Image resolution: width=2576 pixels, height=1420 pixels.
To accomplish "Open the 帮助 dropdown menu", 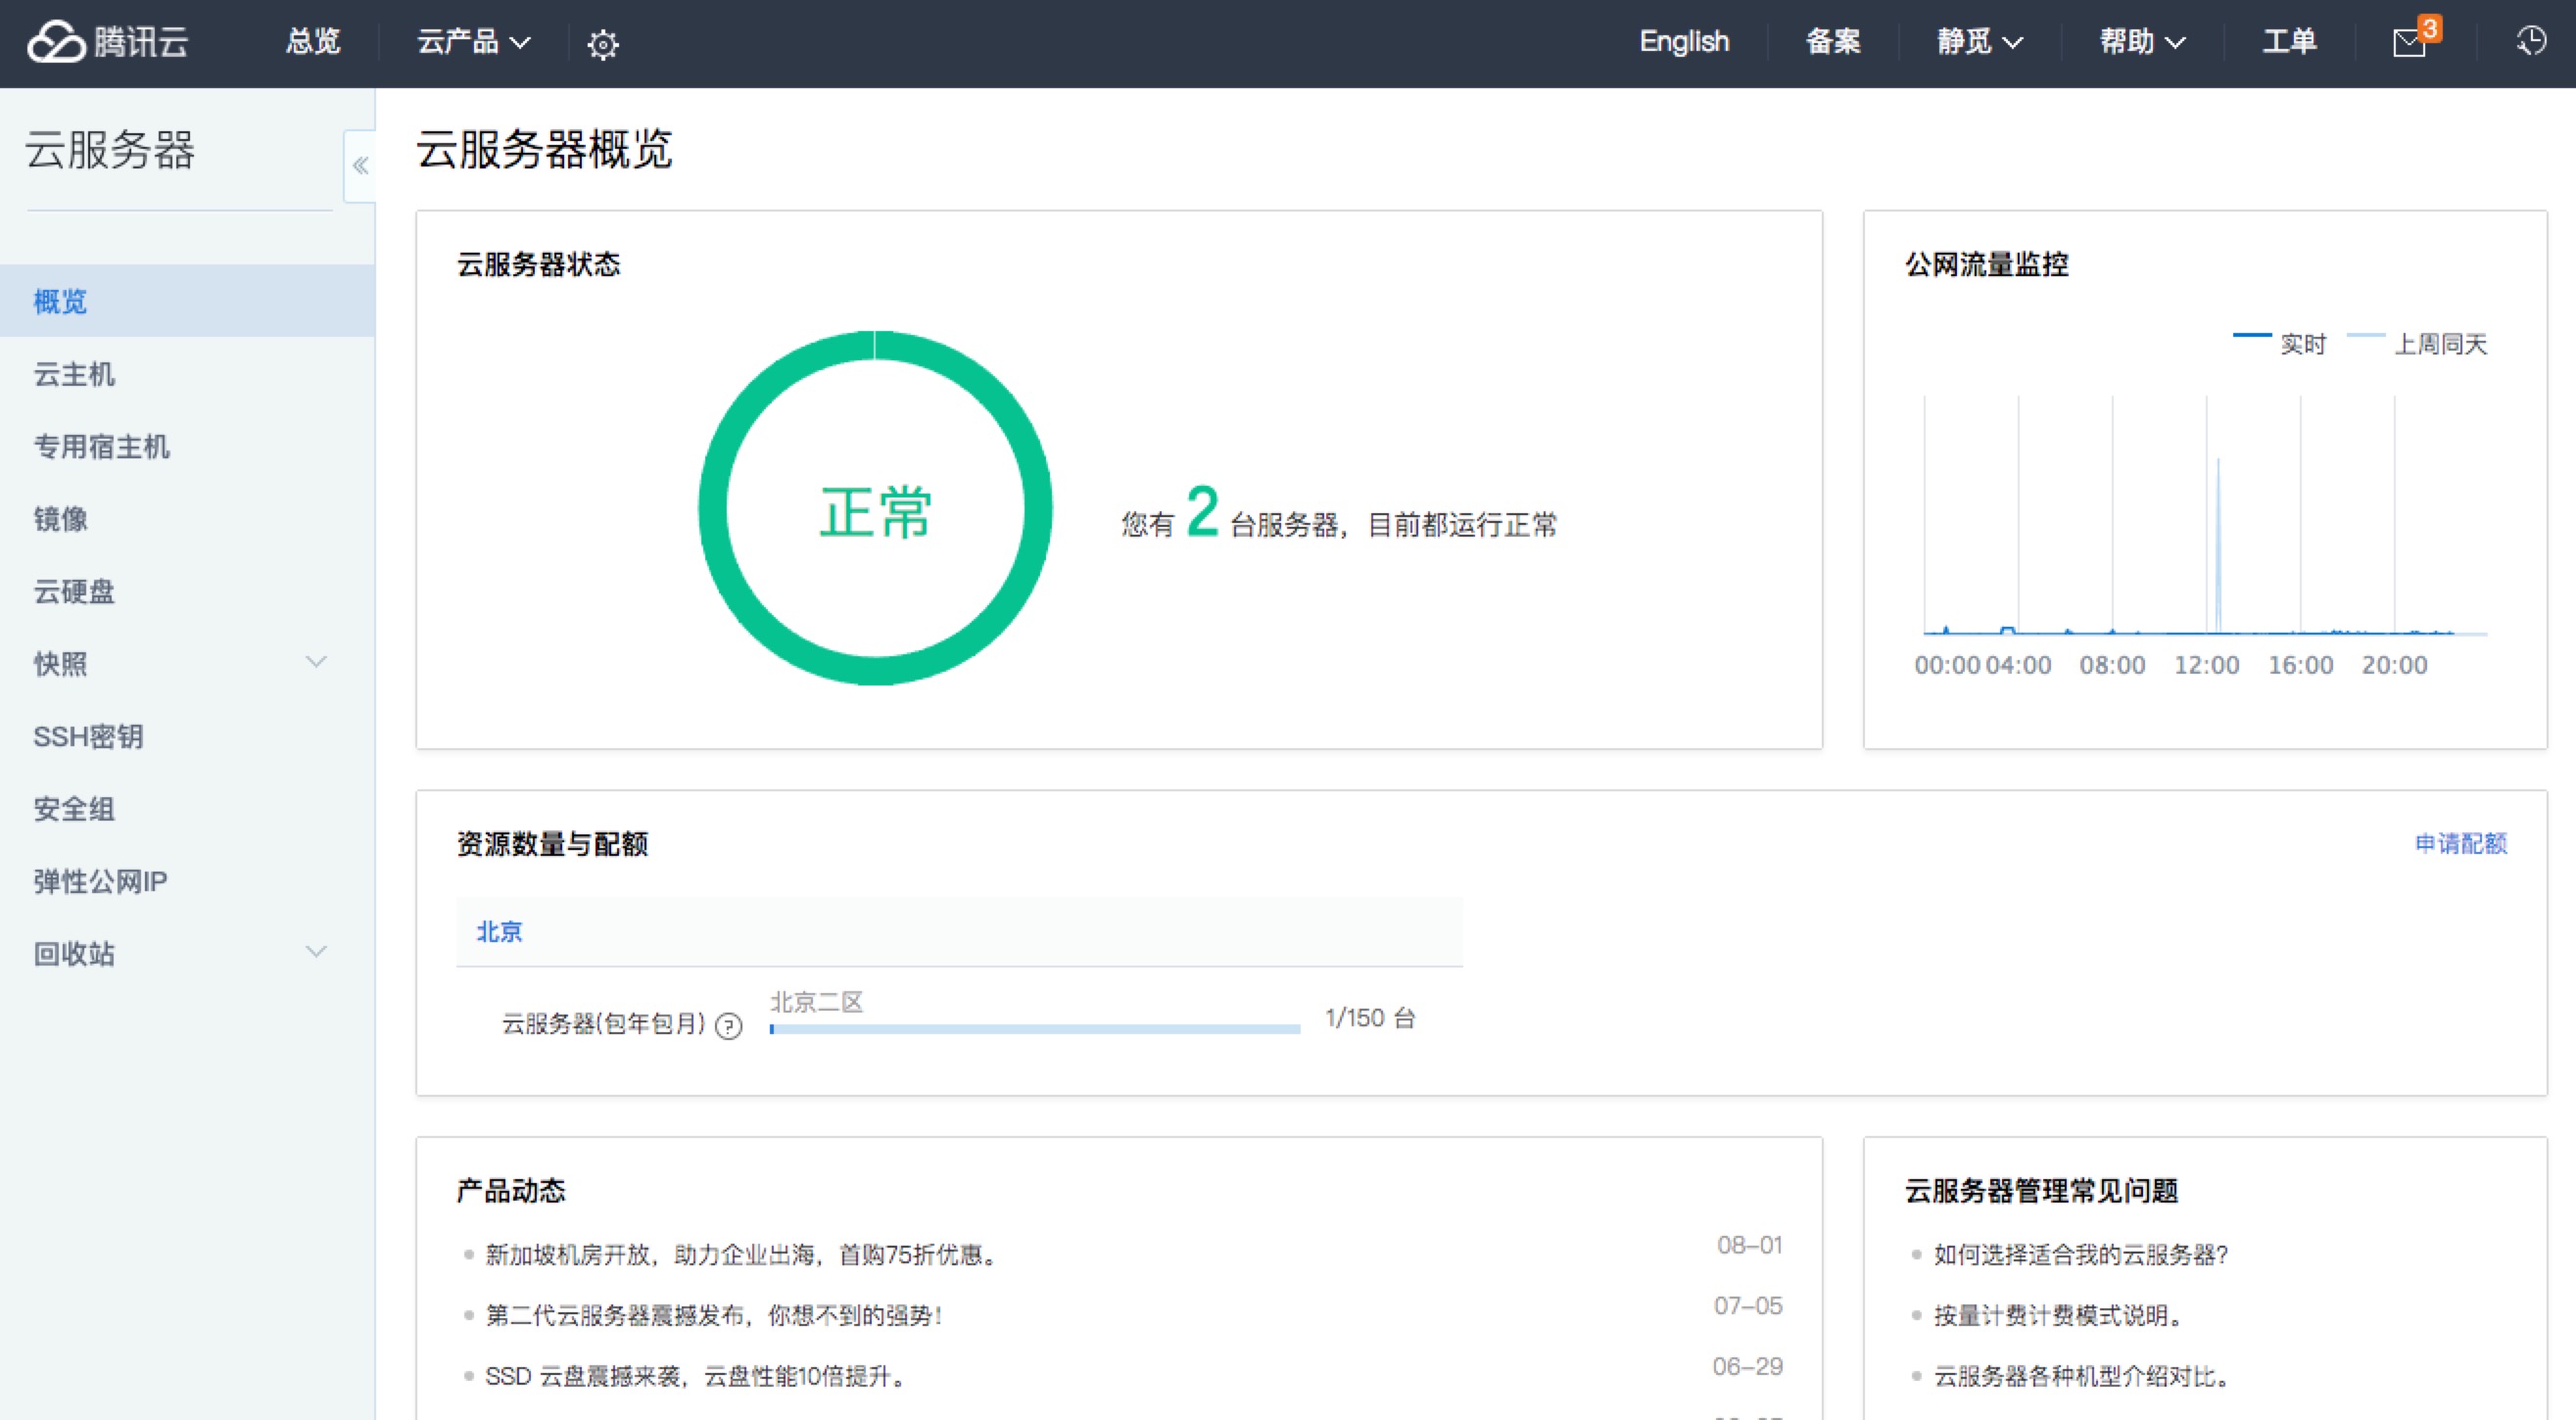I will tap(2141, 42).
